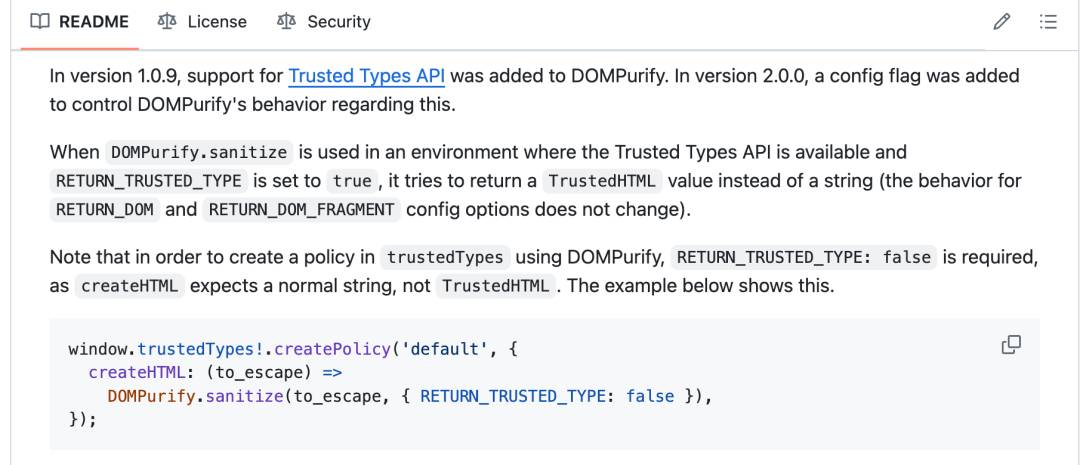The width and height of the screenshot is (1080, 465).
Task: Click the book icon beside README
Action: [x=40, y=22]
